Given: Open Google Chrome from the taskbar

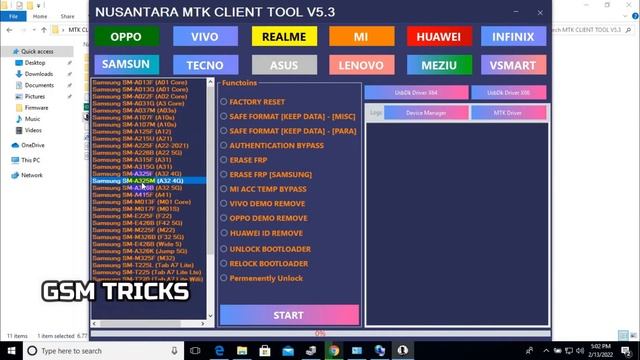Looking at the screenshot, I should 334,351.
